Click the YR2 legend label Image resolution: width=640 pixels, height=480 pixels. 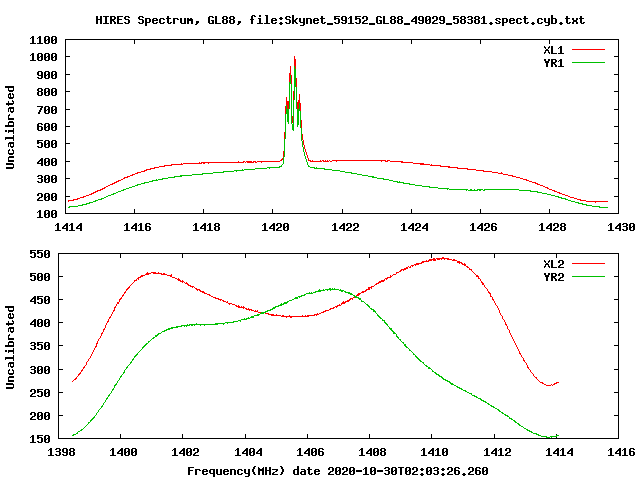[x=553, y=277]
